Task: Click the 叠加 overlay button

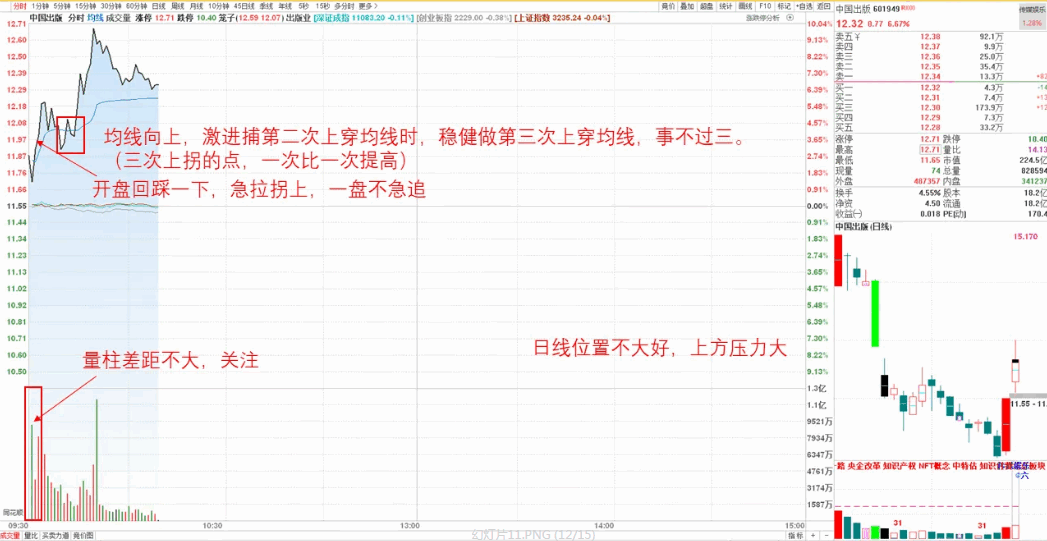Action: (x=687, y=6)
